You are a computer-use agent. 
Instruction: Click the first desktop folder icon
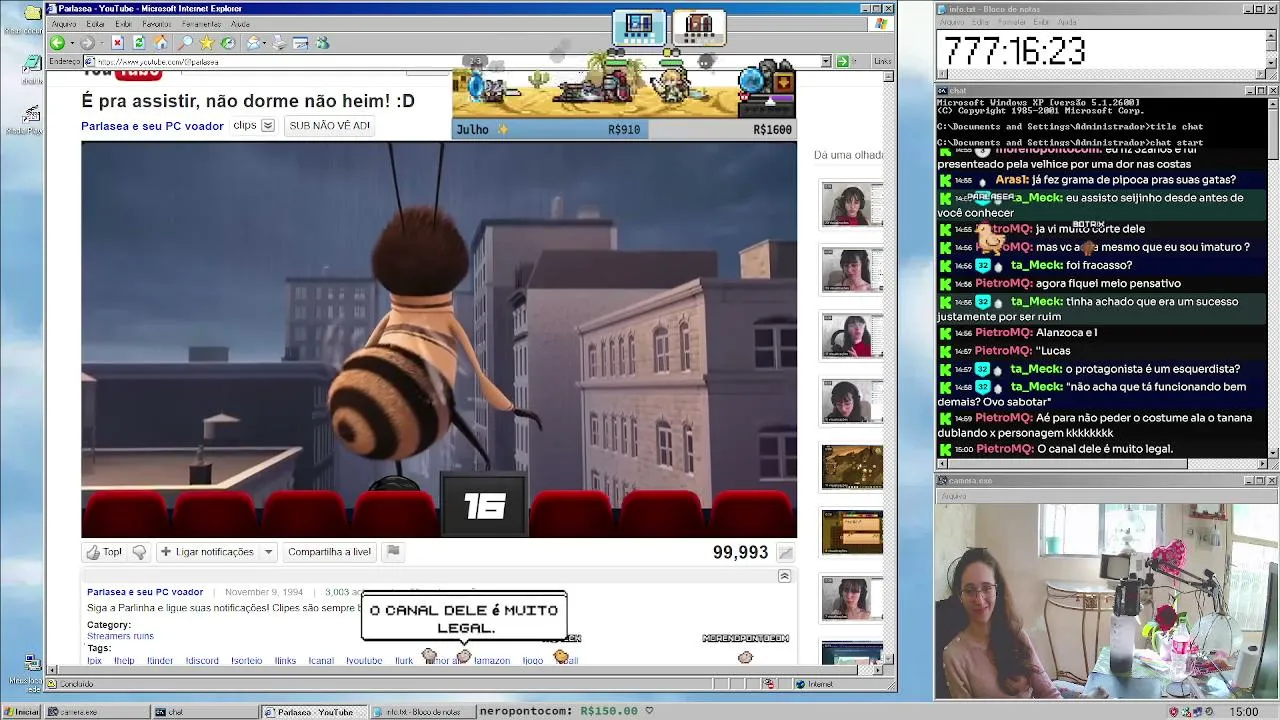[x=31, y=14]
